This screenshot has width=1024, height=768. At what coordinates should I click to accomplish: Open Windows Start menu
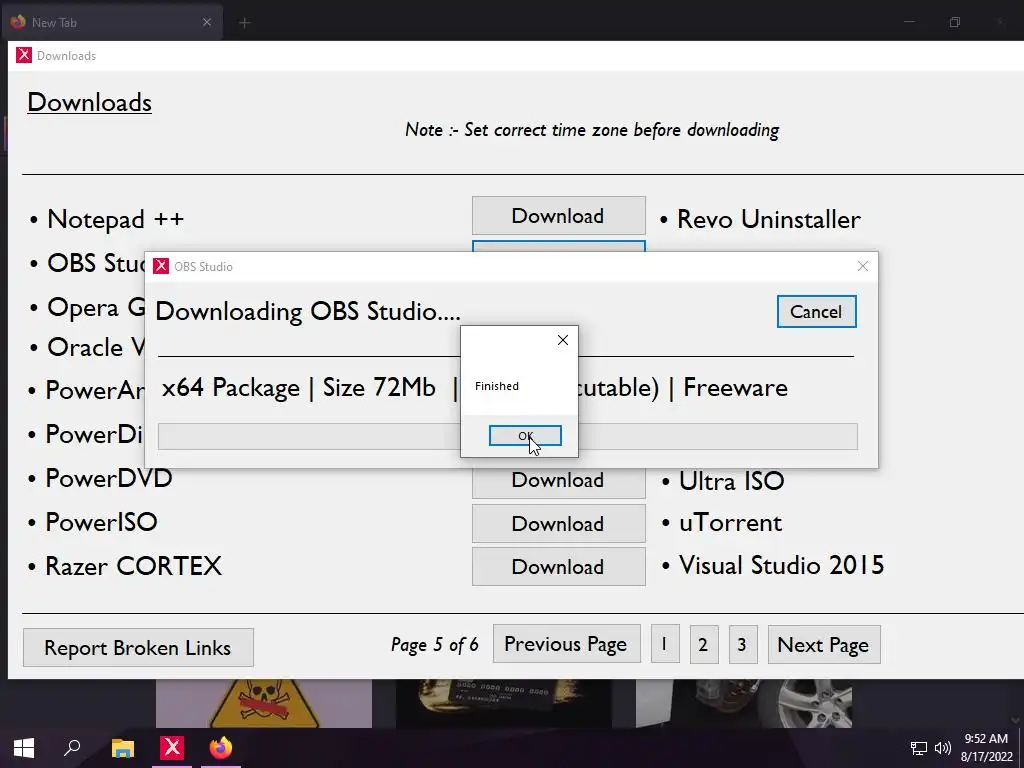pyautogui.click(x=24, y=748)
